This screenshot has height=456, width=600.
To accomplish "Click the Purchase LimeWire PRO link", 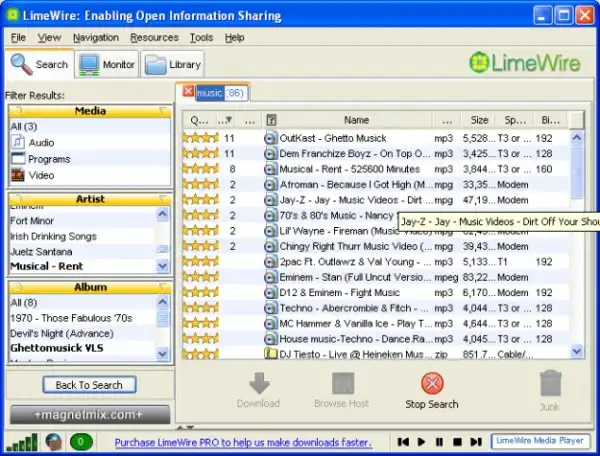I will click(x=245, y=442).
